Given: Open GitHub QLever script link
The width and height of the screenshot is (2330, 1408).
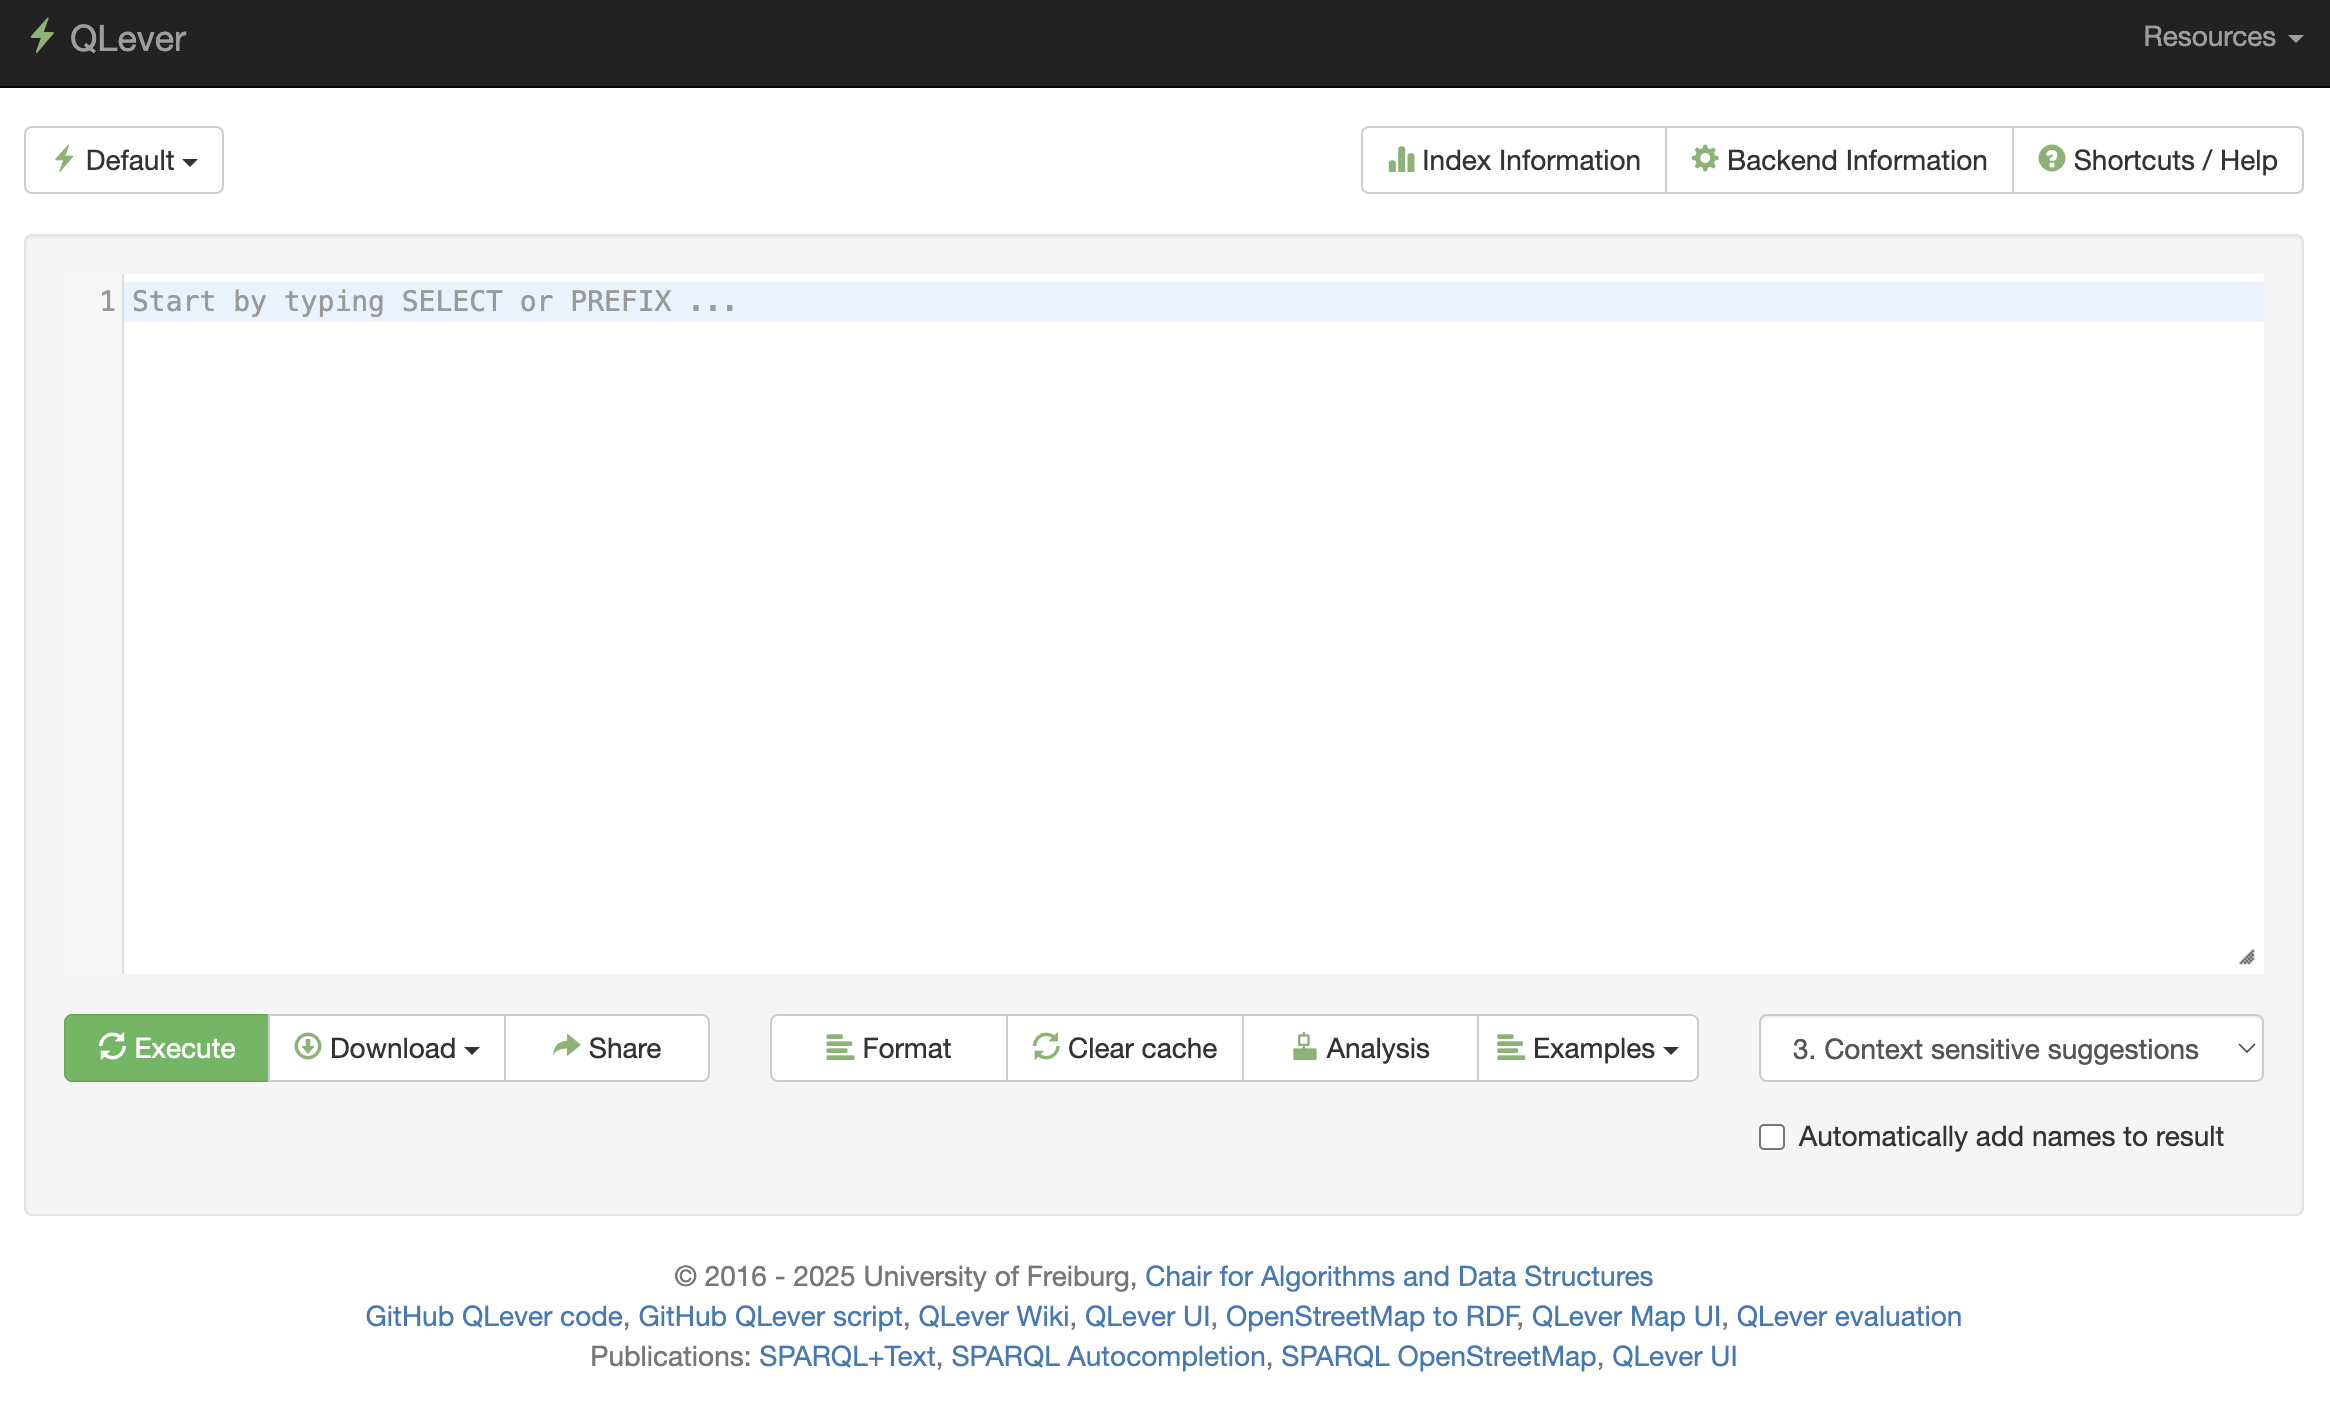Looking at the screenshot, I should click(x=770, y=1316).
